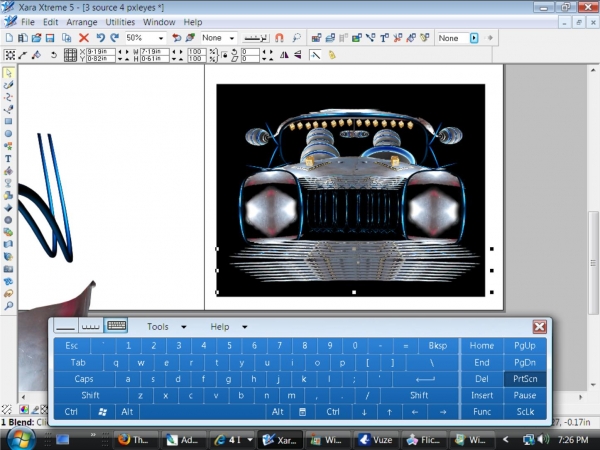The width and height of the screenshot is (600, 450).
Task: Select the Photo tool
Action: tap(8, 269)
